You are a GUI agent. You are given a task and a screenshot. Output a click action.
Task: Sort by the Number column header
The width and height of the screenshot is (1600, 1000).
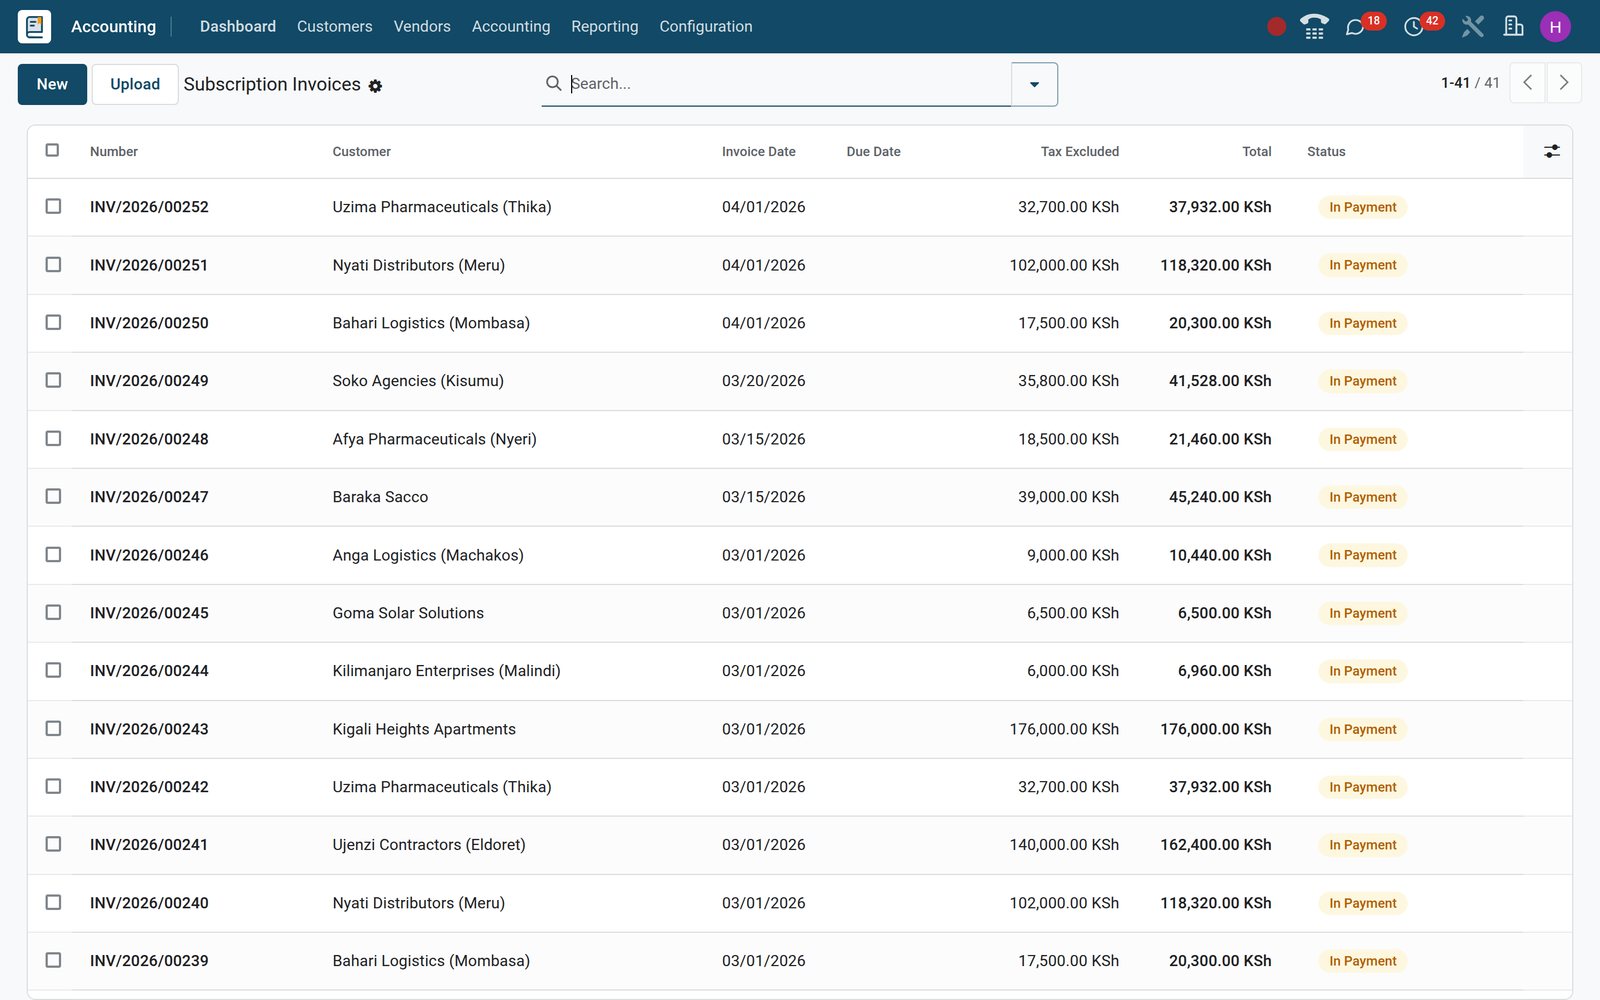click(114, 152)
